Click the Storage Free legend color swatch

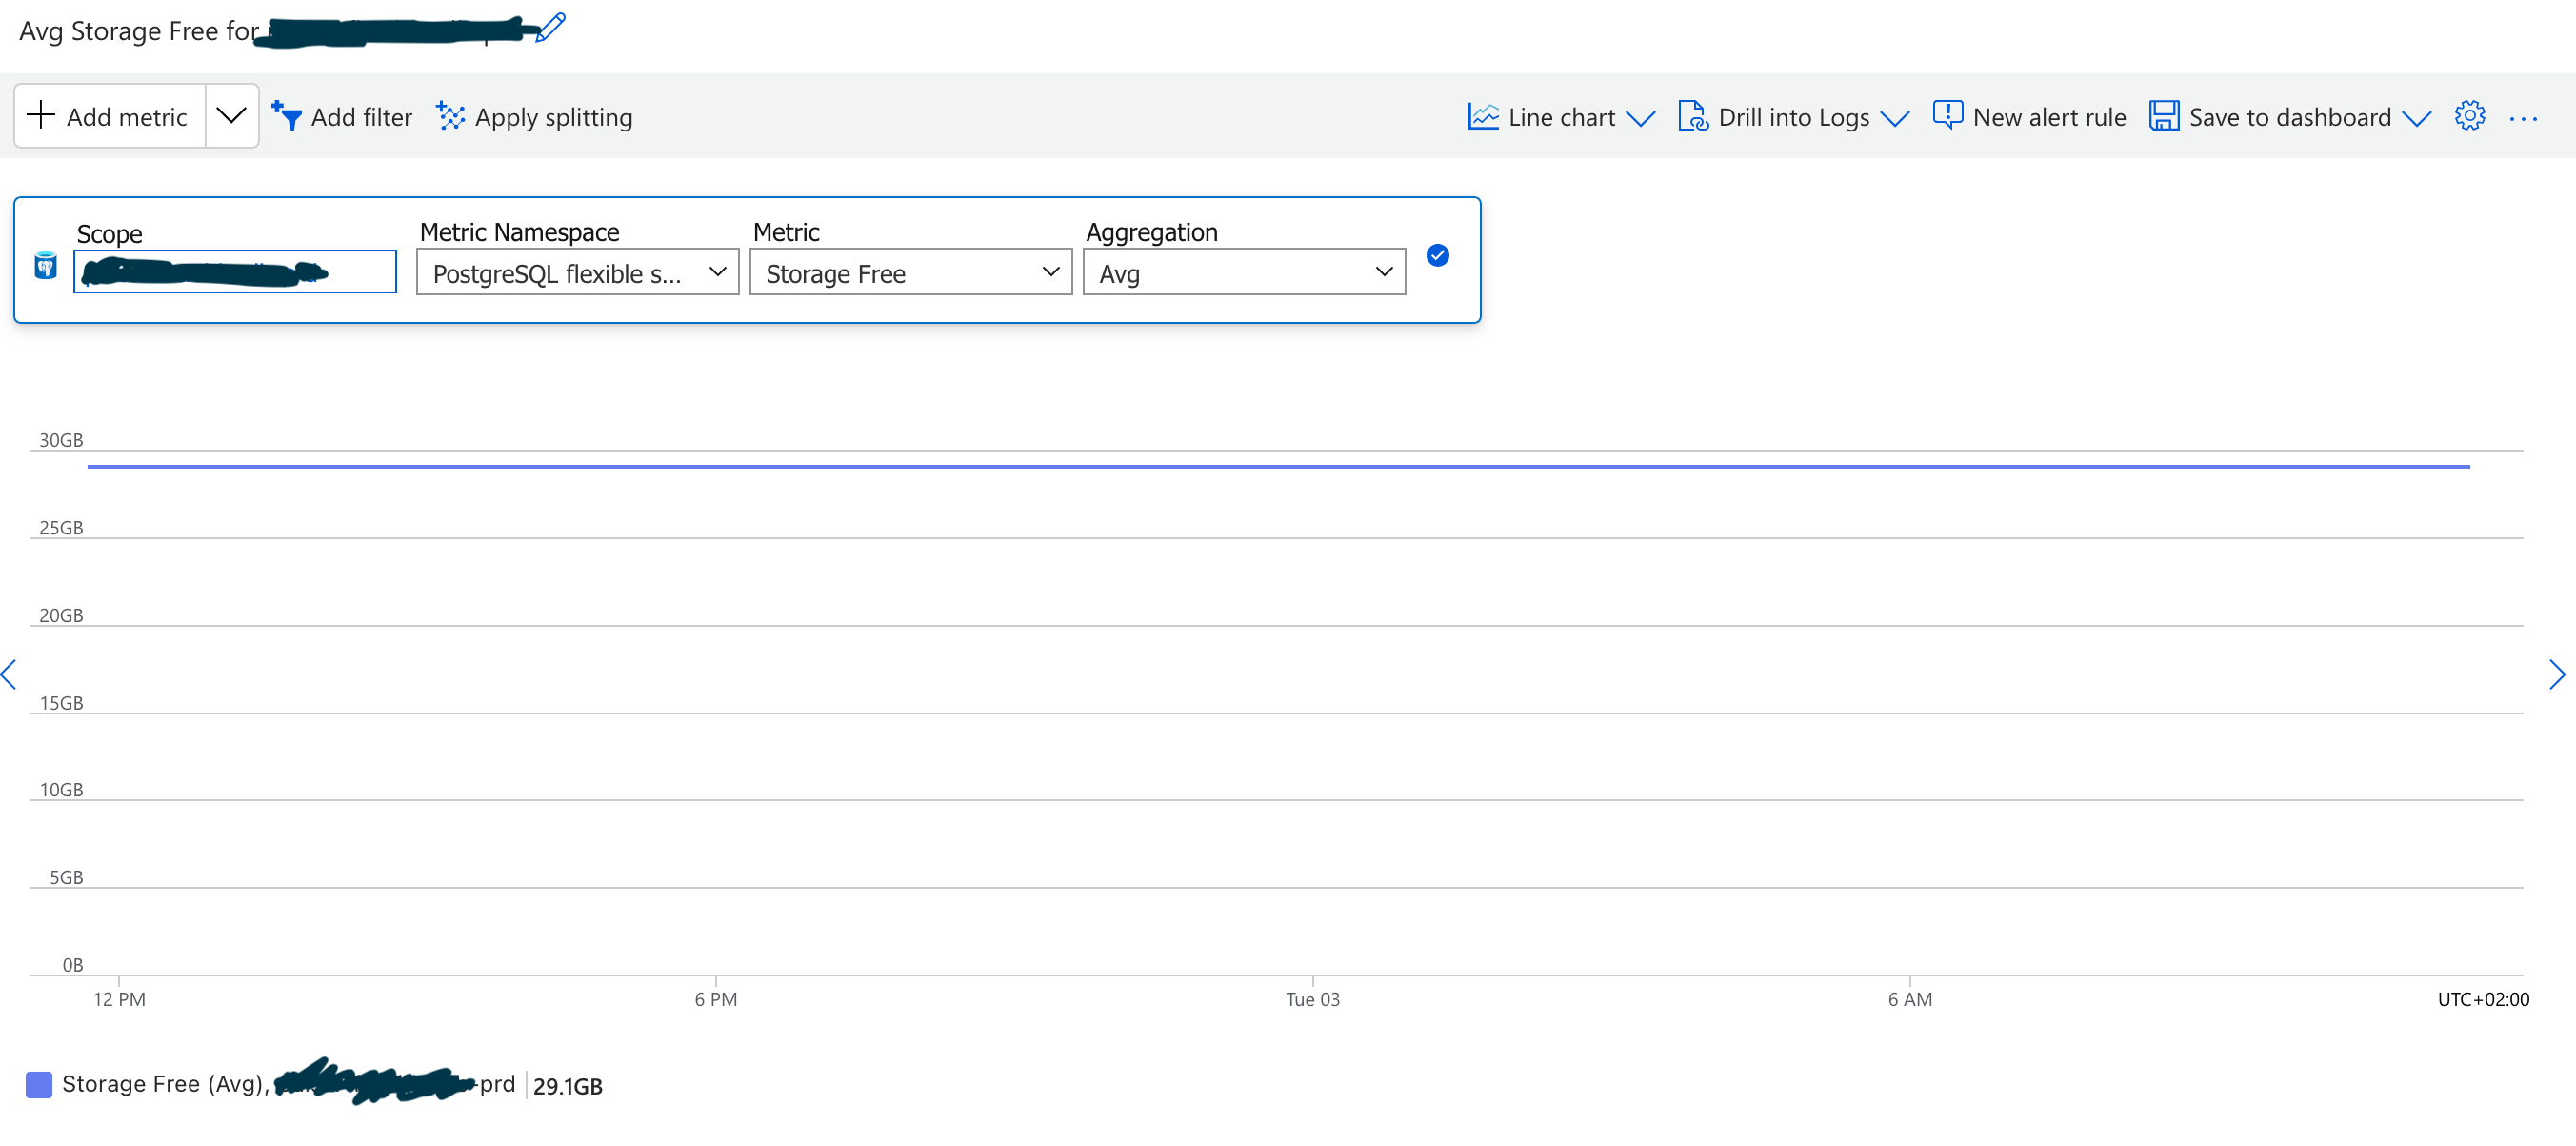(39, 1084)
